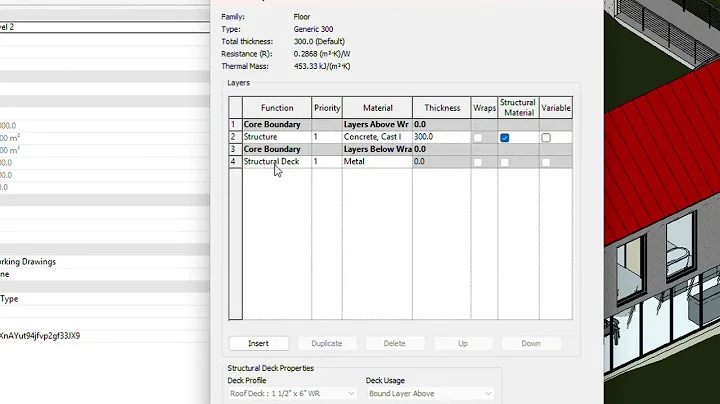The width and height of the screenshot is (720, 404).
Task: Click the Function column header
Action: [277, 107]
